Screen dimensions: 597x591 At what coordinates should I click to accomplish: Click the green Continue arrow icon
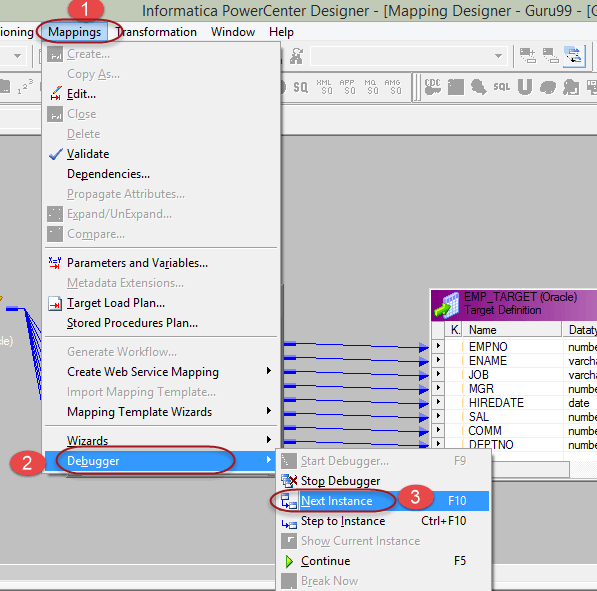pos(289,561)
